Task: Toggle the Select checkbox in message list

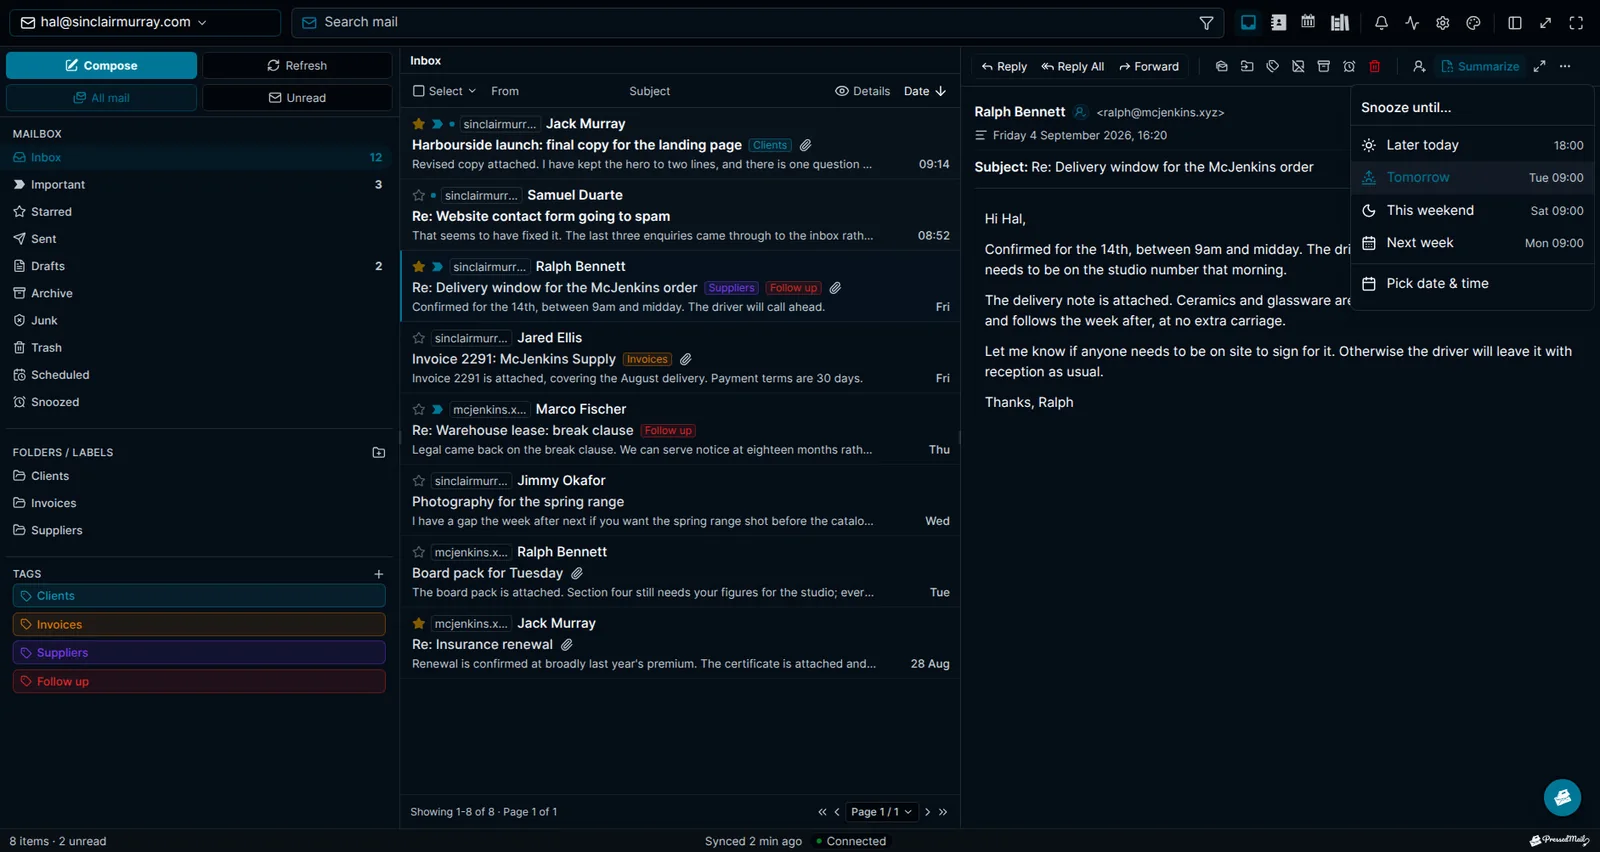Action: pyautogui.click(x=419, y=91)
